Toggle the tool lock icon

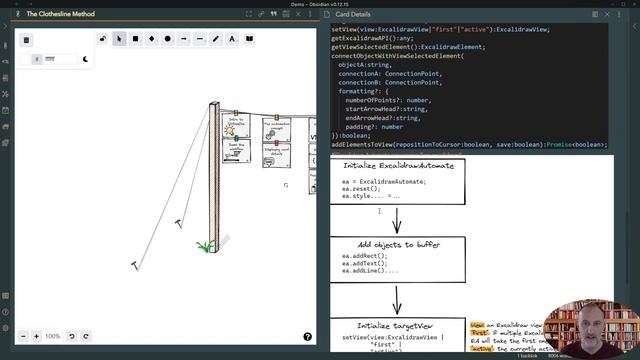tap(103, 39)
